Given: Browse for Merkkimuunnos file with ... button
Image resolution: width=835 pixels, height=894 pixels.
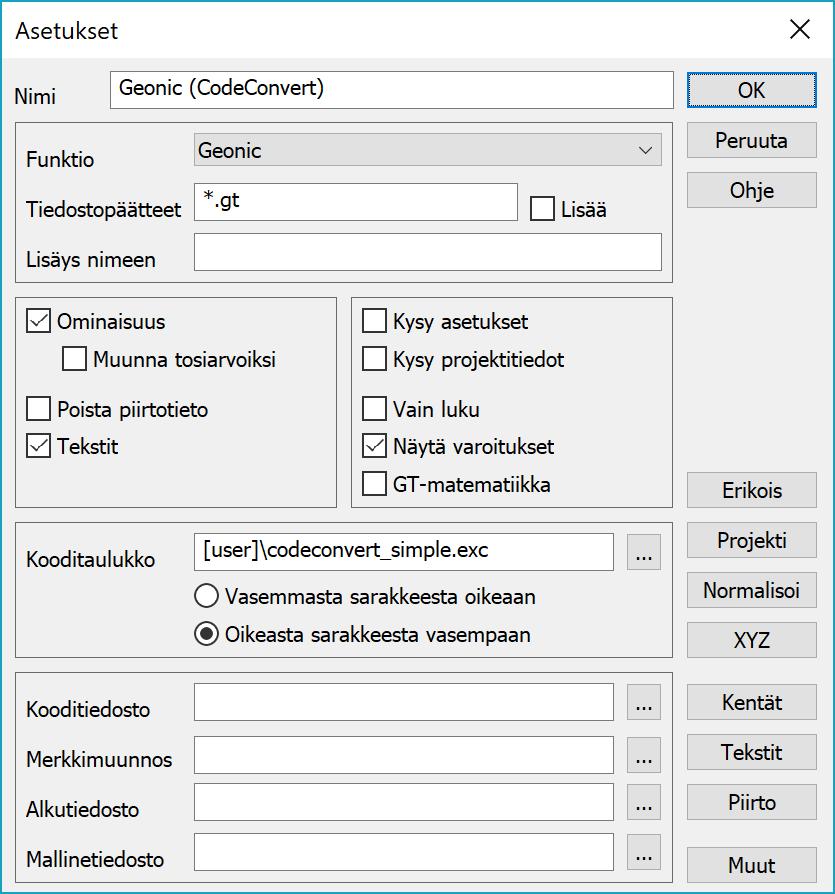Looking at the screenshot, I should click(644, 755).
